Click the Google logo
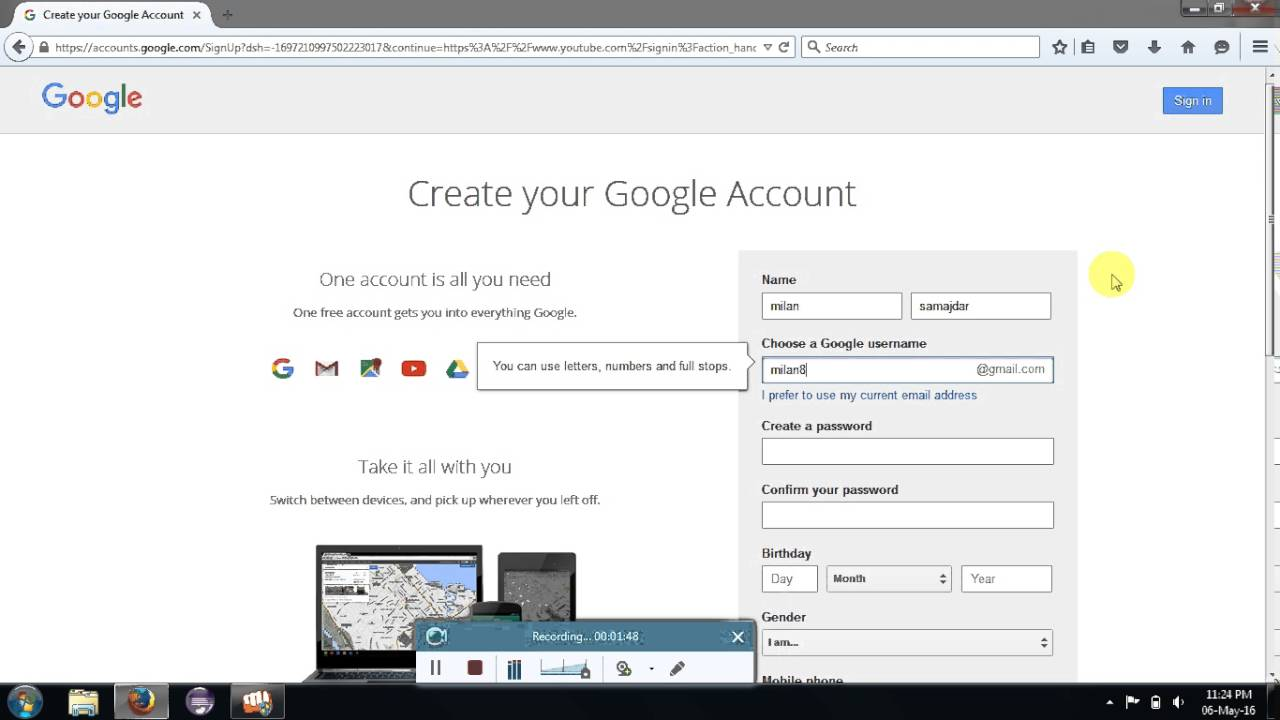Screen dimensions: 1280x720 [x=92, y=98]
